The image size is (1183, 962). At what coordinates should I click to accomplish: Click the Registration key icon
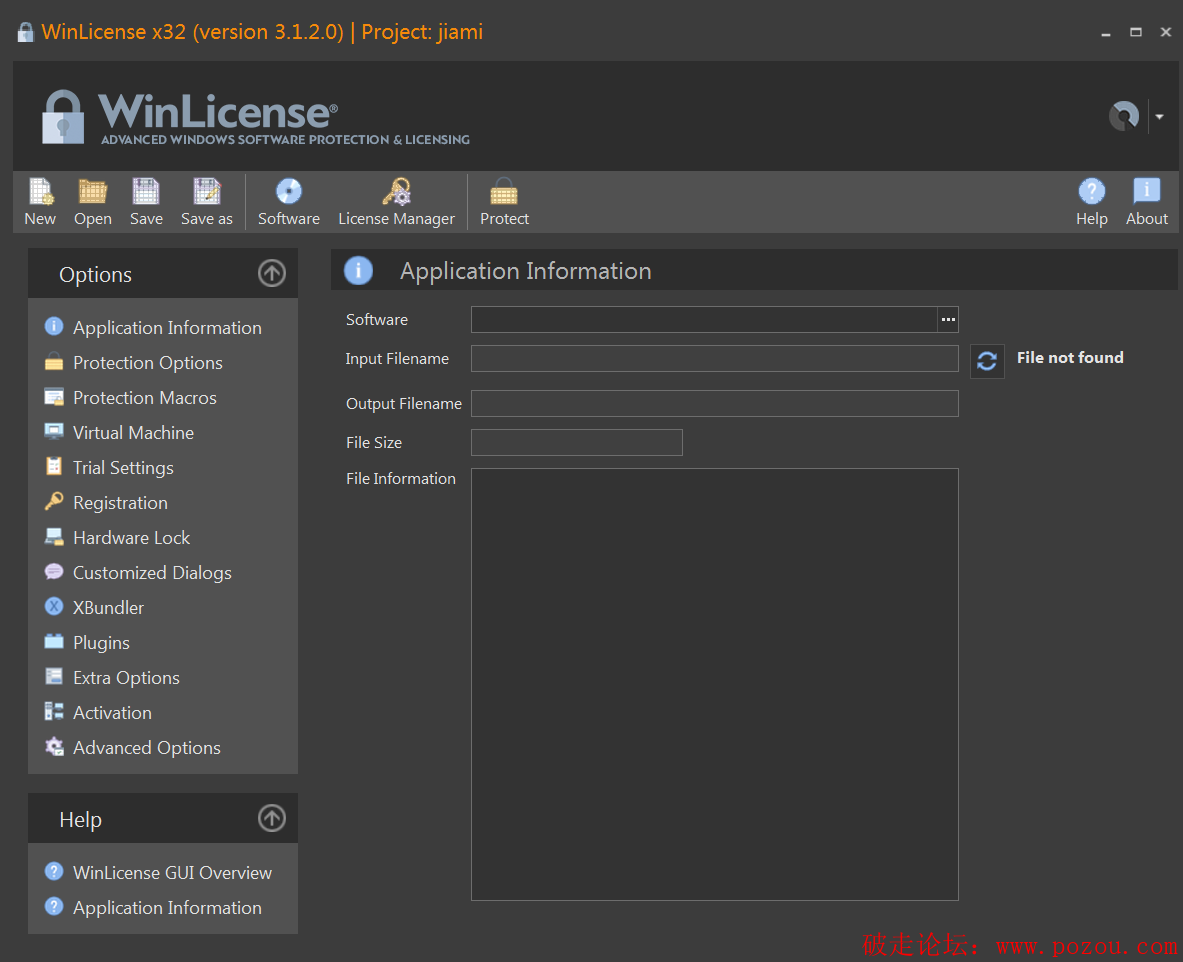tap(54, 501)
